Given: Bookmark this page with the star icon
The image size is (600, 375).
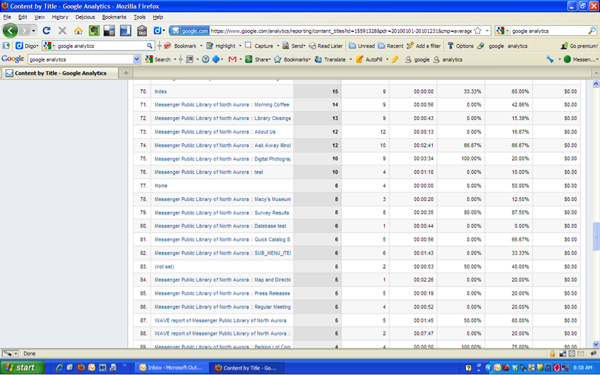Looking at the screenshot, I should pyautogui.click(x=478, y=31).
